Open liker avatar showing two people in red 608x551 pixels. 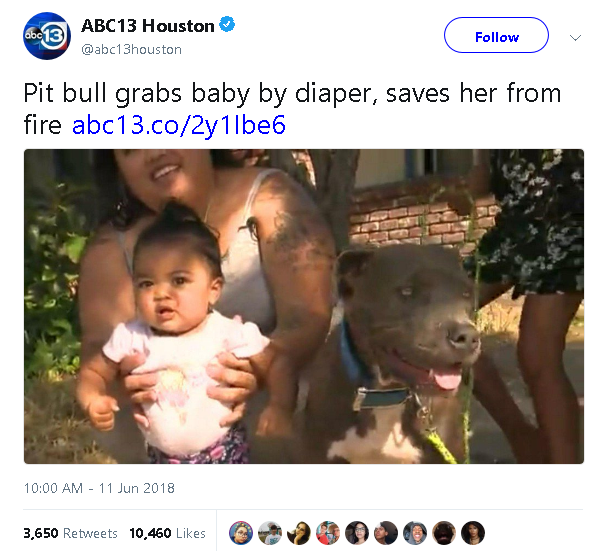click(328, 533)
